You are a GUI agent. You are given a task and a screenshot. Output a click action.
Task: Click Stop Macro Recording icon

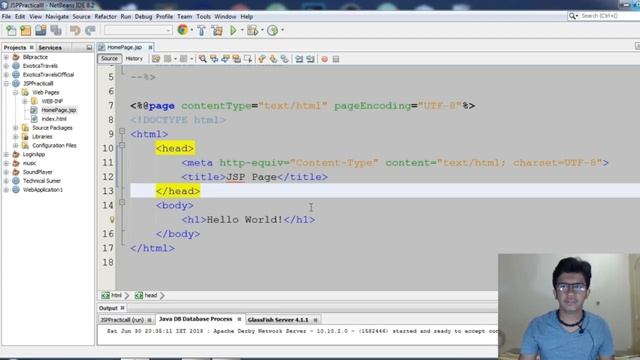(336, 59)
